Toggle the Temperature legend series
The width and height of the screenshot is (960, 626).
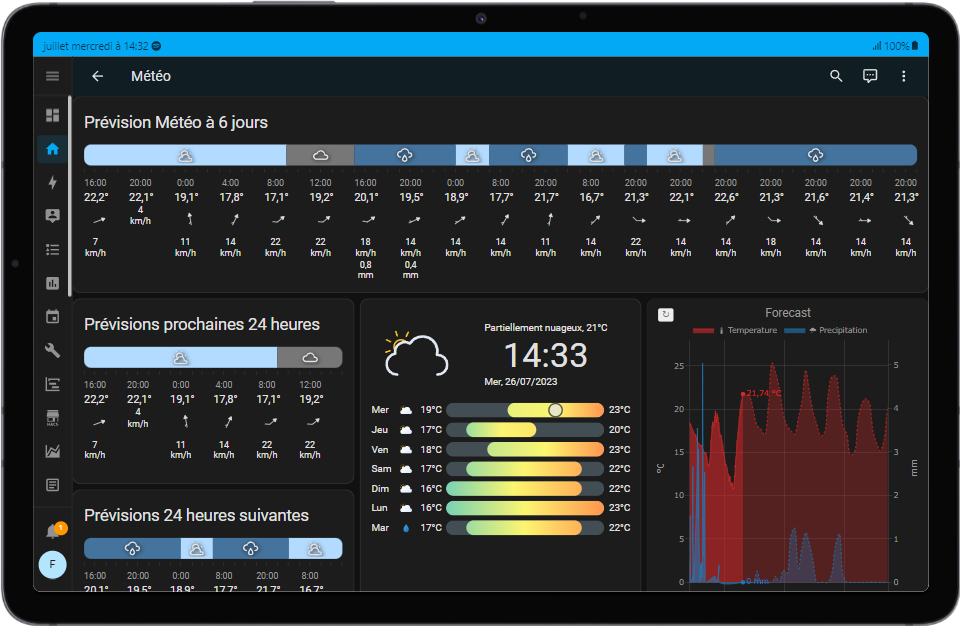[735, 330]
